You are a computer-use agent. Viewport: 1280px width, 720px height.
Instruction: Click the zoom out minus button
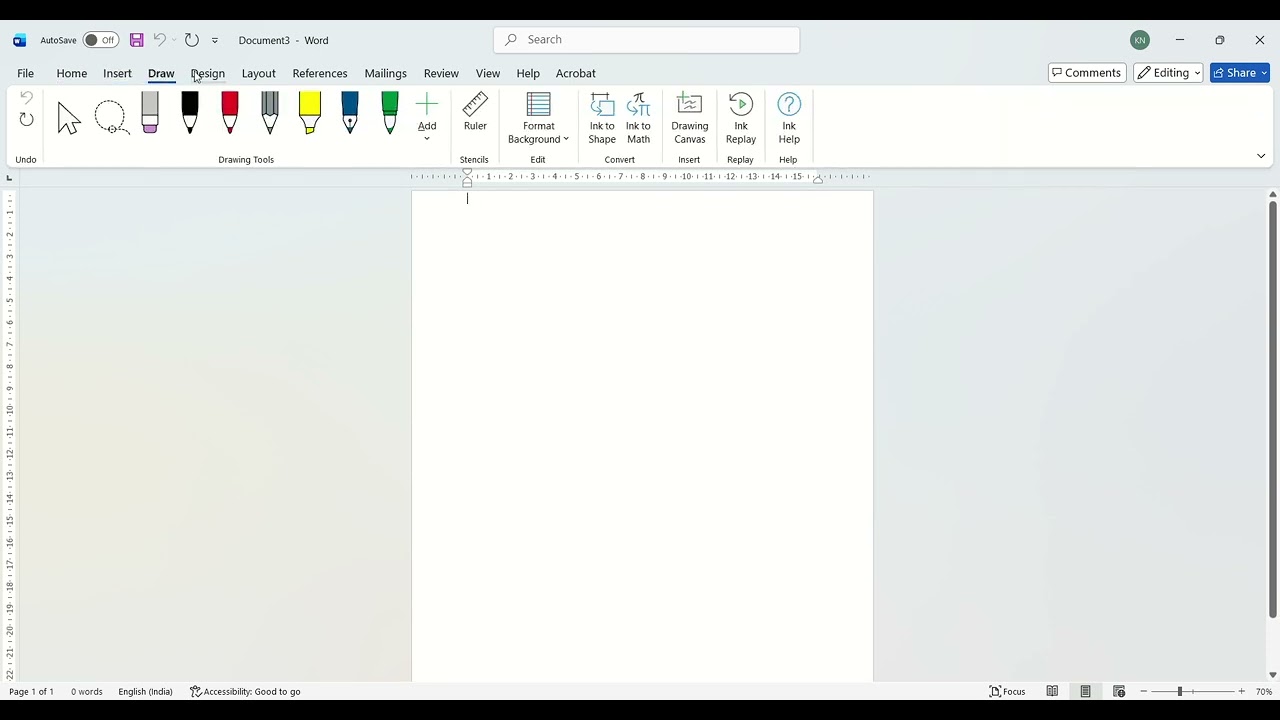click(1144, 691)
